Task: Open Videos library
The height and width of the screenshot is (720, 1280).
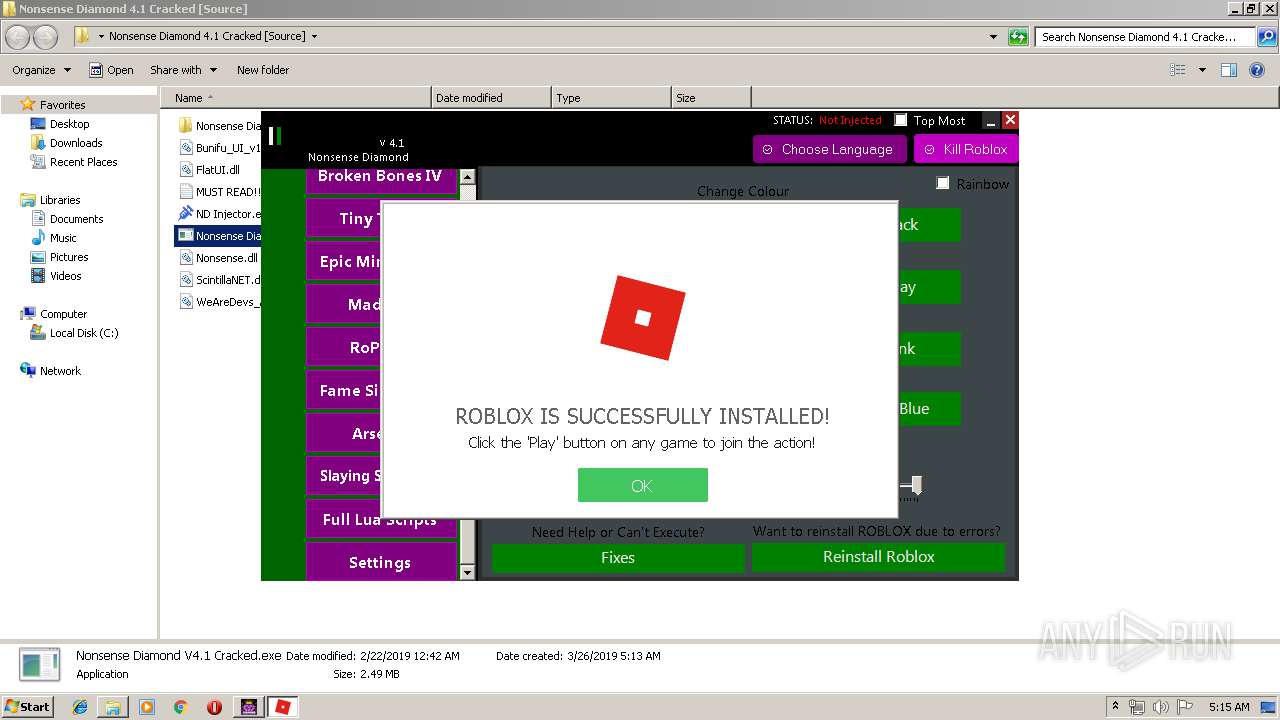Action: (x=66, y=276)
